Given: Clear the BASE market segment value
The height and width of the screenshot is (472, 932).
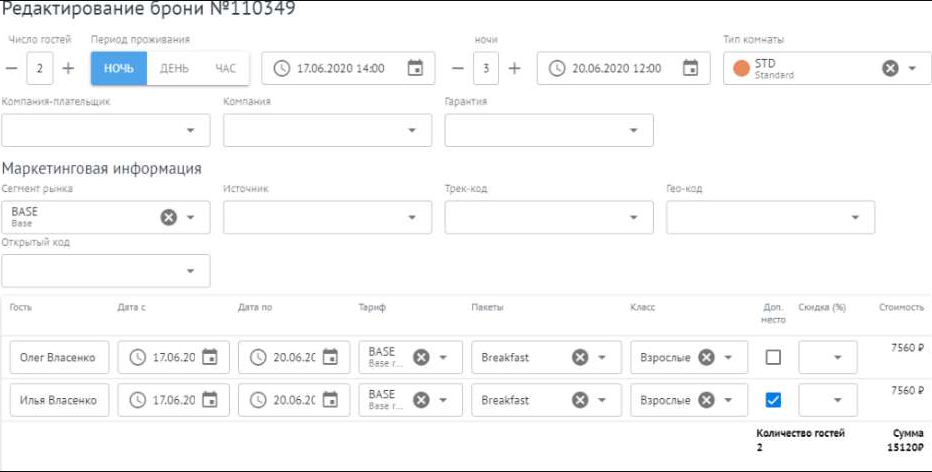Looking at the screenshot, I should coord(169,217).
